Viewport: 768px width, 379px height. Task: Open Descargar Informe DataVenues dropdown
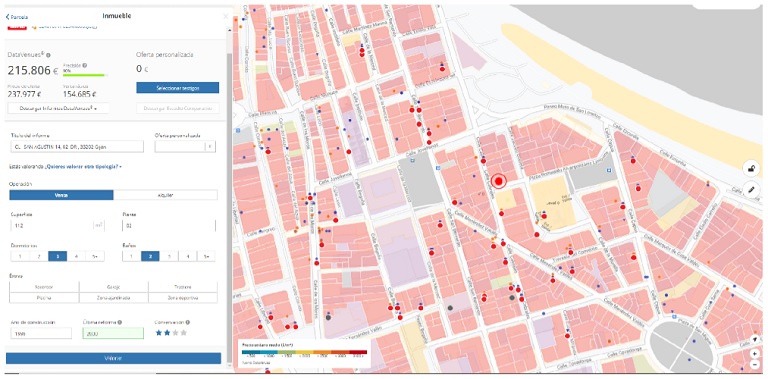[x=58, y=108]
